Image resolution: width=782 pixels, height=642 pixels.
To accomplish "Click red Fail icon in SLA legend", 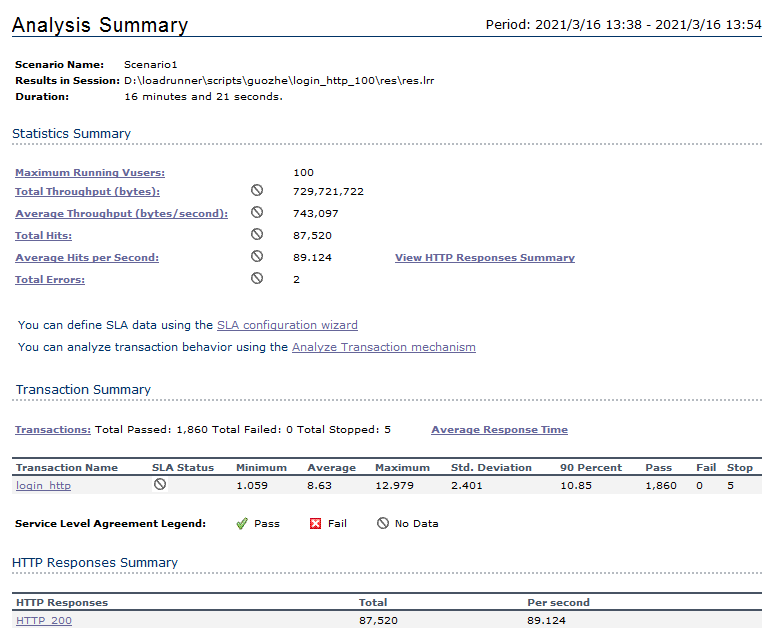I will tap(316, 523).
